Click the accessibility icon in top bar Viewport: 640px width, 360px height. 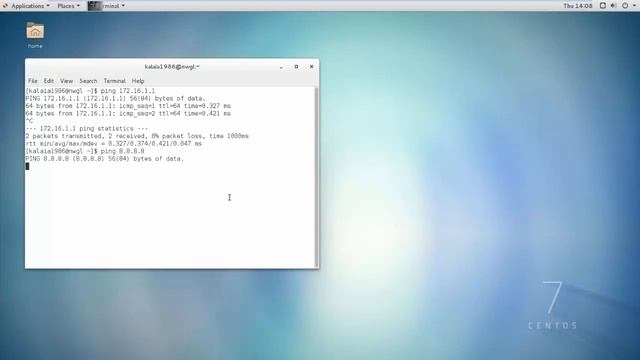click(602, 6)
